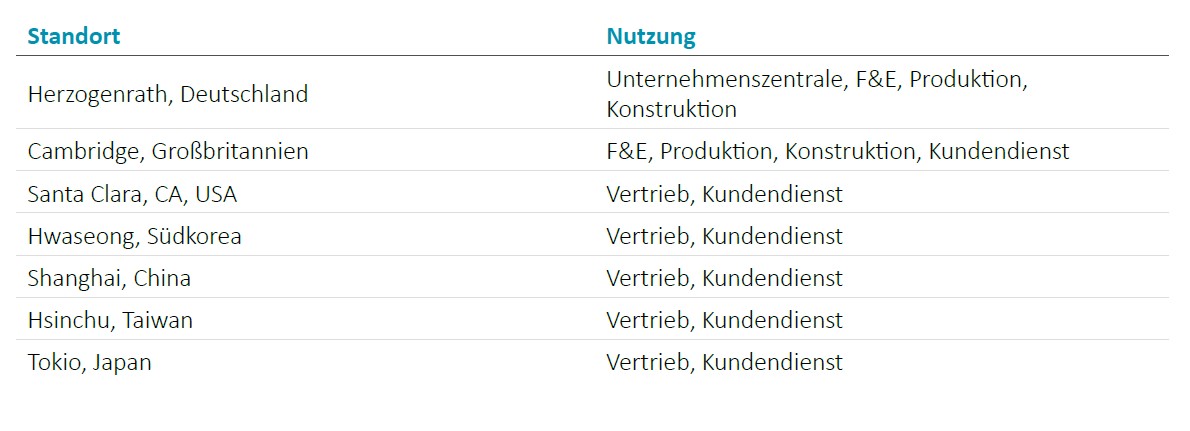
Task: Select the Hsinchu, Taiwan cell
Action: (x=111, y=320)
